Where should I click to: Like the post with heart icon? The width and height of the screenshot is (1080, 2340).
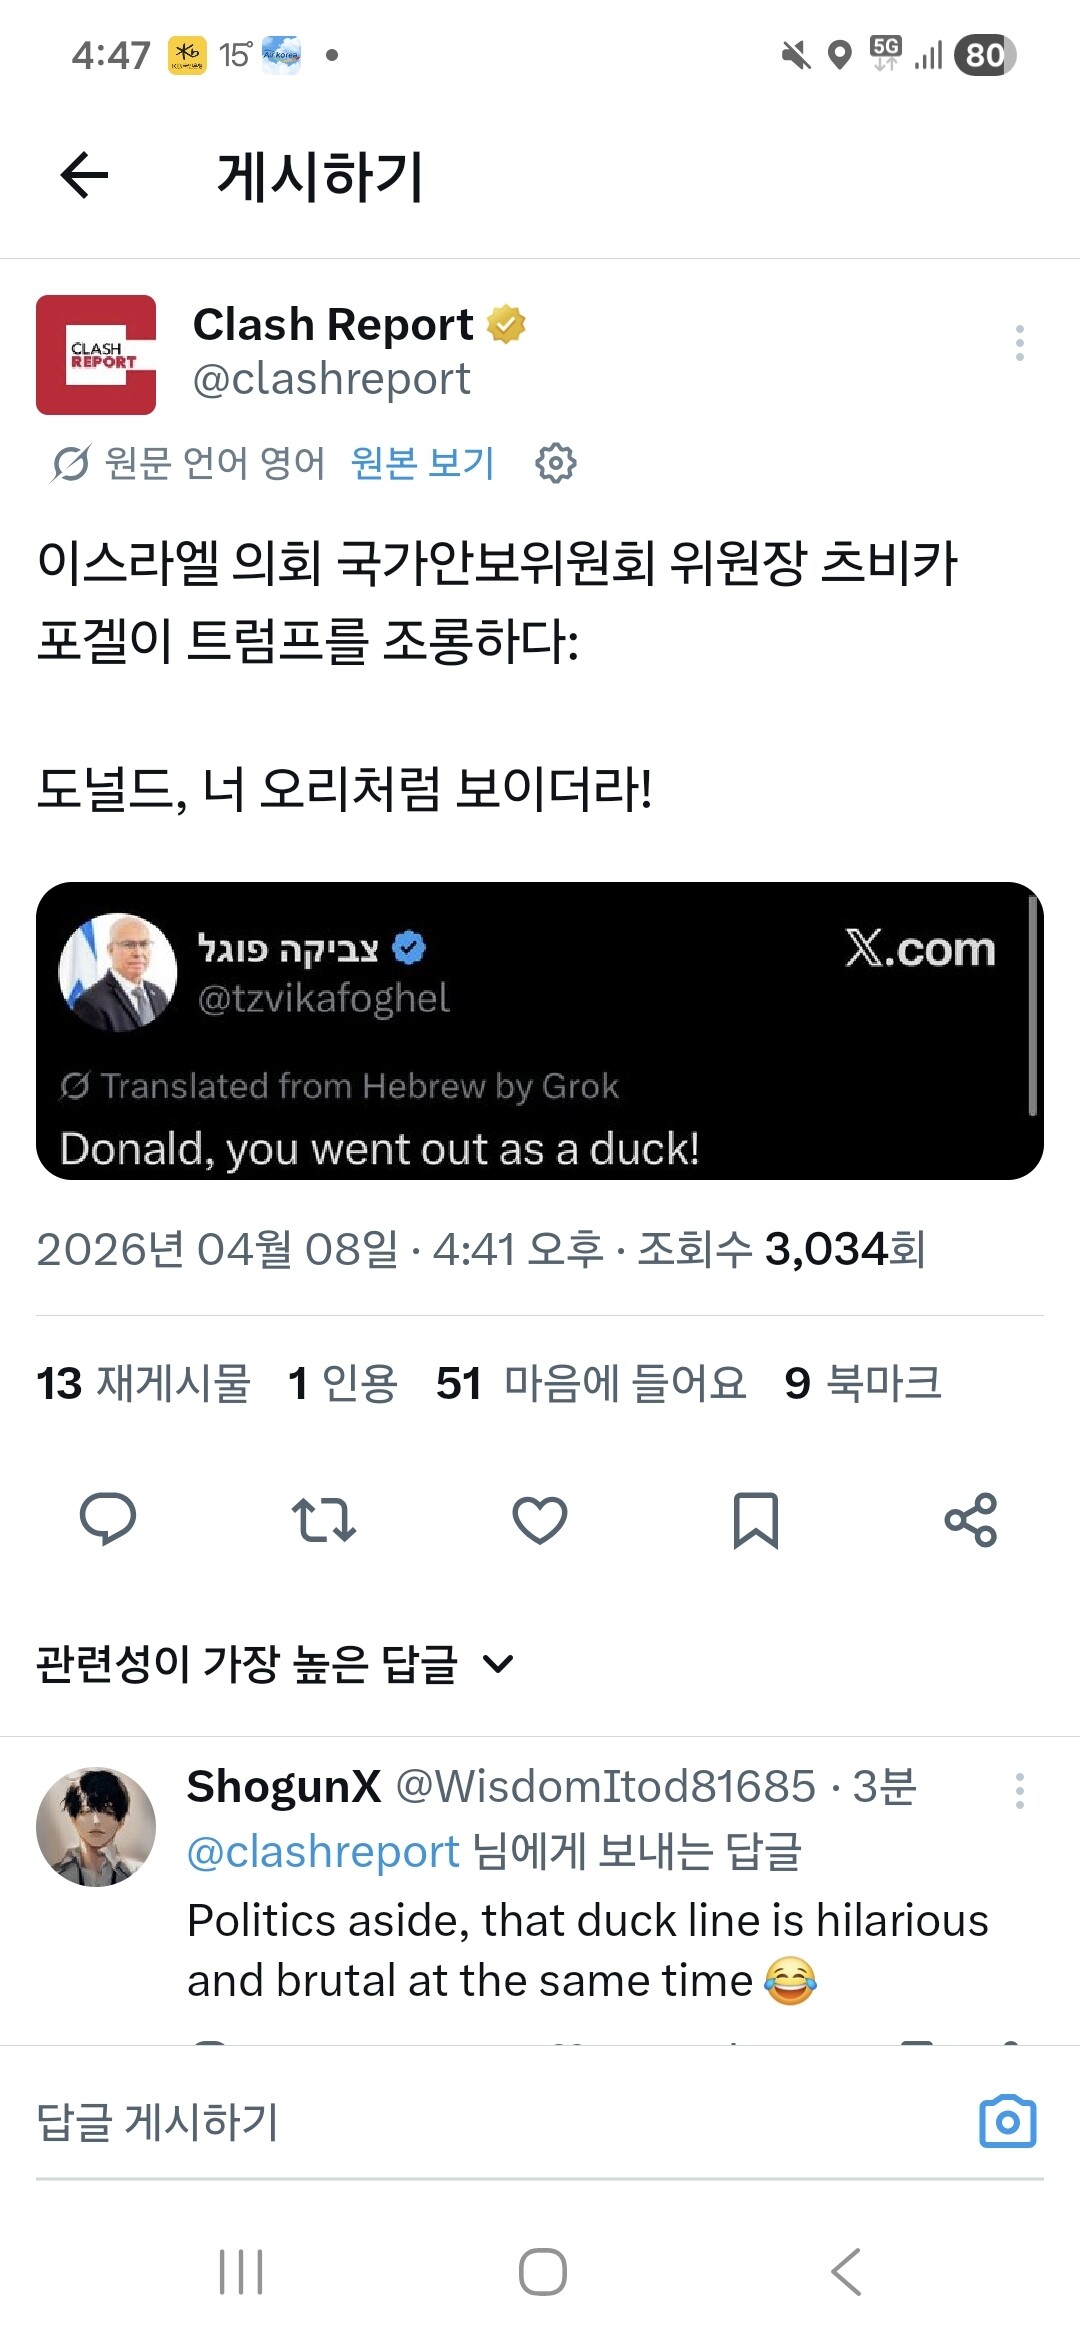pos(540,1520)
